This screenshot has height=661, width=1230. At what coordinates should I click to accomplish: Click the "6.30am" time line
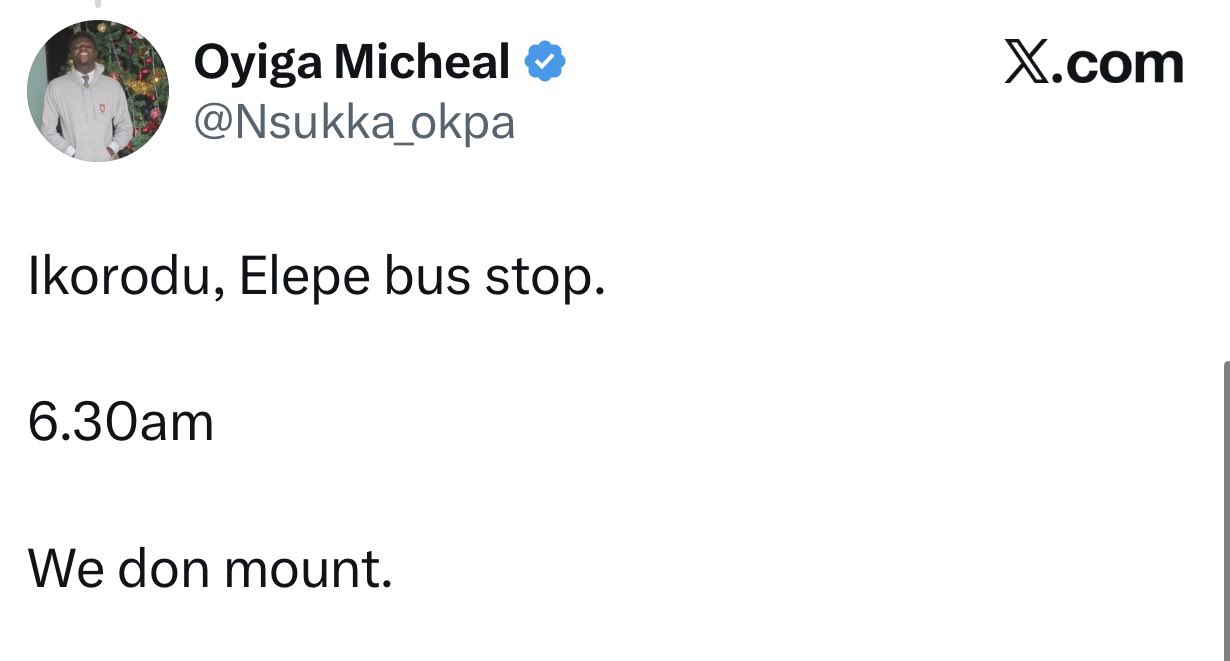coord(121,423)
